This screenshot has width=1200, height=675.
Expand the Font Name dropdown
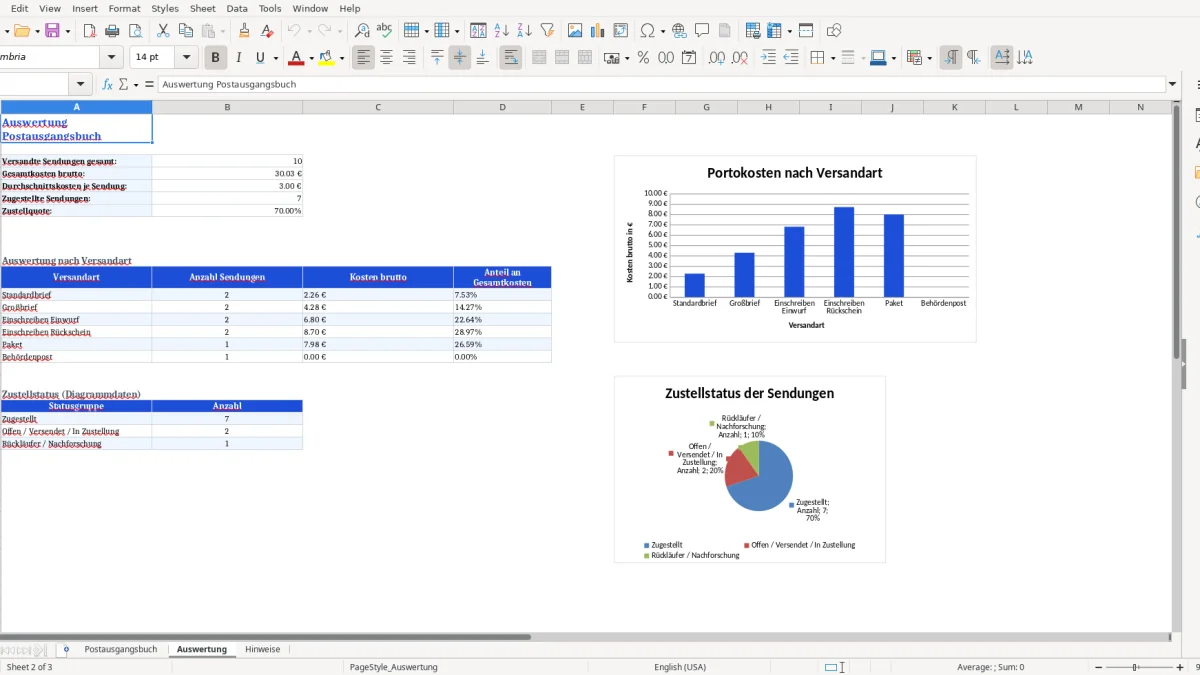click(112, 58)
